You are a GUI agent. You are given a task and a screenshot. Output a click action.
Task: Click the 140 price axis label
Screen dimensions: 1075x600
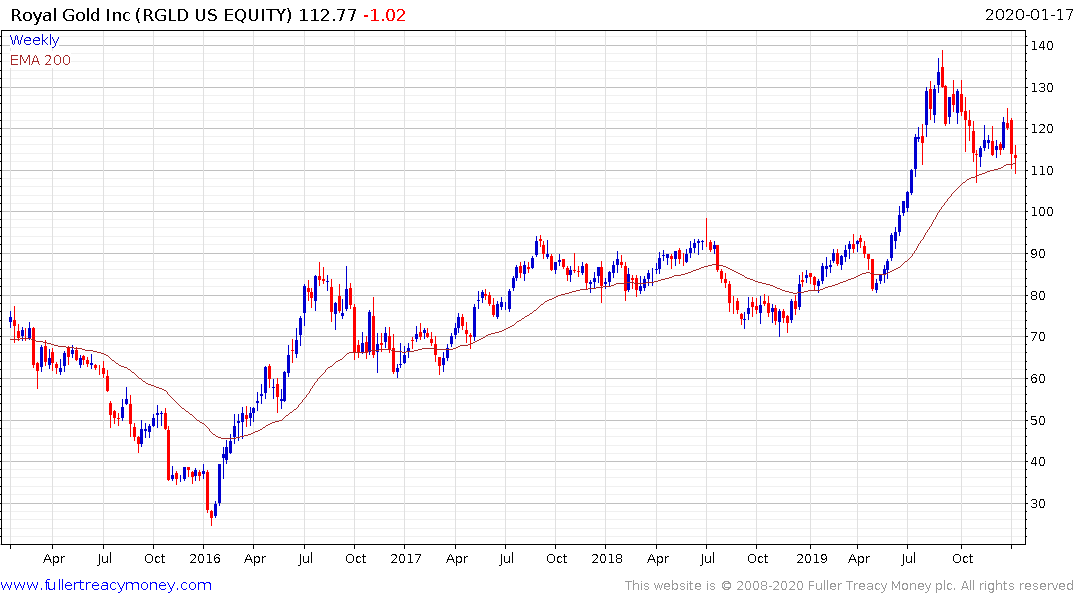(1041, 46)
